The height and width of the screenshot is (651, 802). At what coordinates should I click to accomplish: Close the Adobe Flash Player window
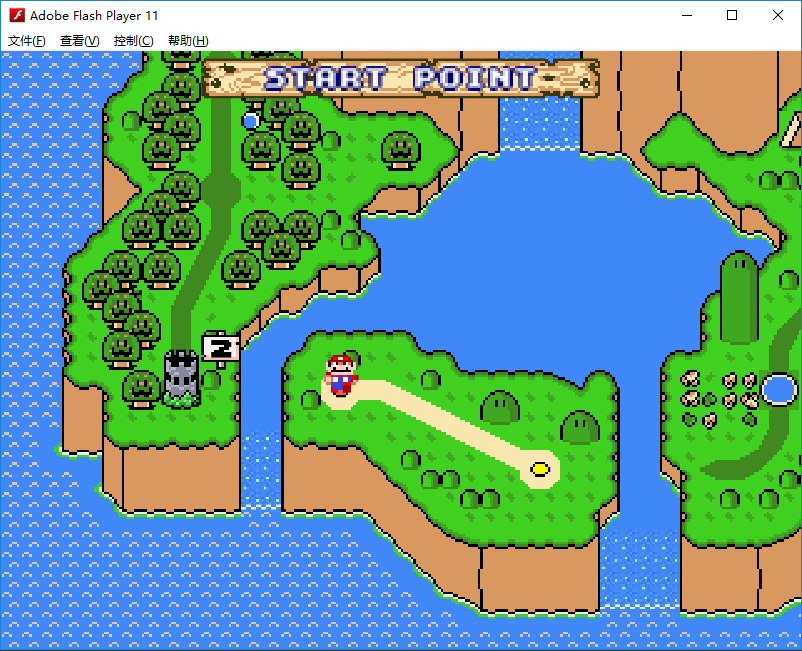[x=778, y=15]
